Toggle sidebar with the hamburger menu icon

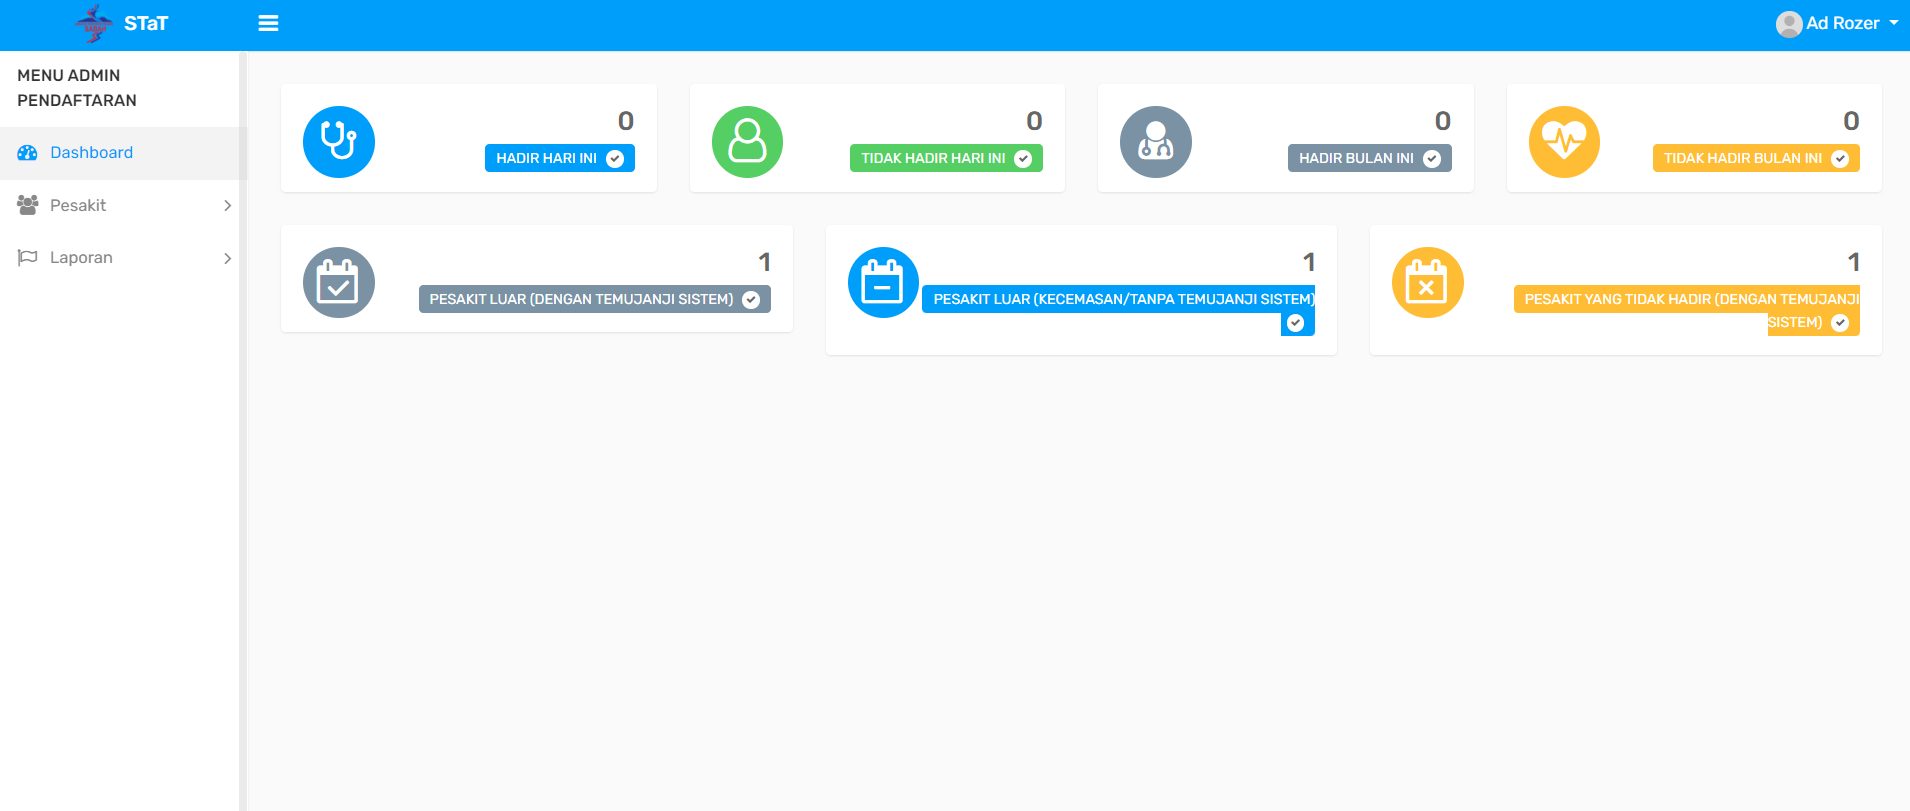click(x=268, y=23)
